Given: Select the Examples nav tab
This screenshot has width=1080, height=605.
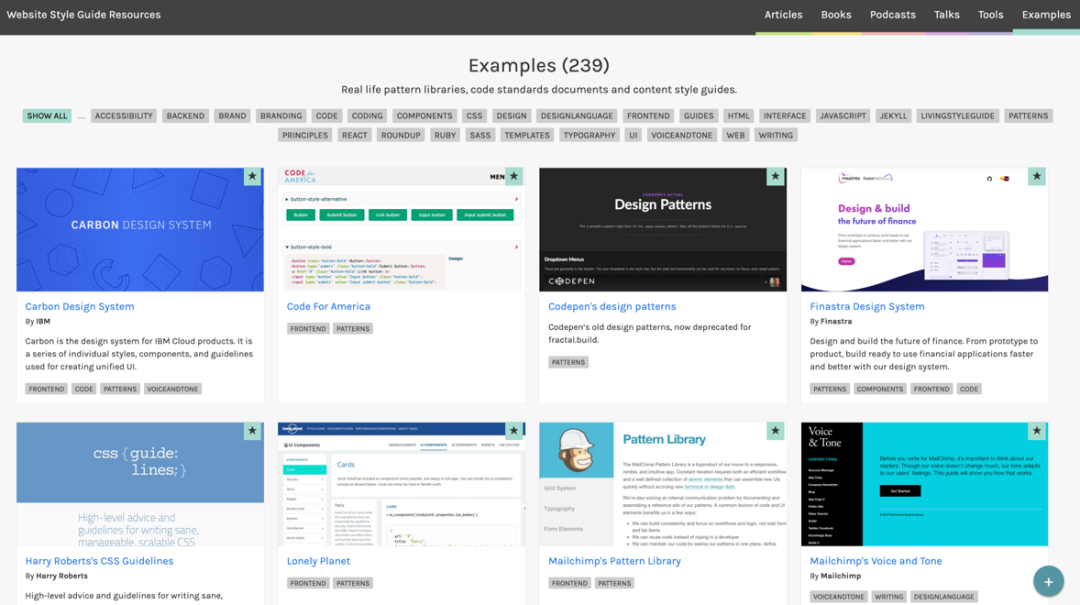Looking at the screenshot, I should tap(1046, 14).
